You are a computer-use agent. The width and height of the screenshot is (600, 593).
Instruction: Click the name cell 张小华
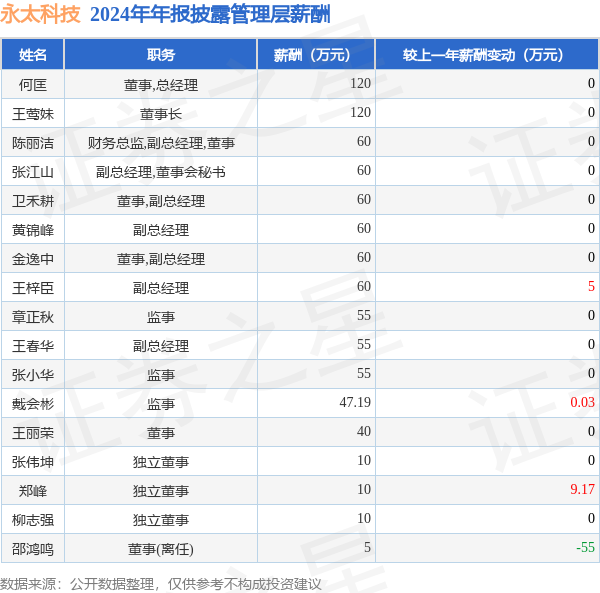33,375
